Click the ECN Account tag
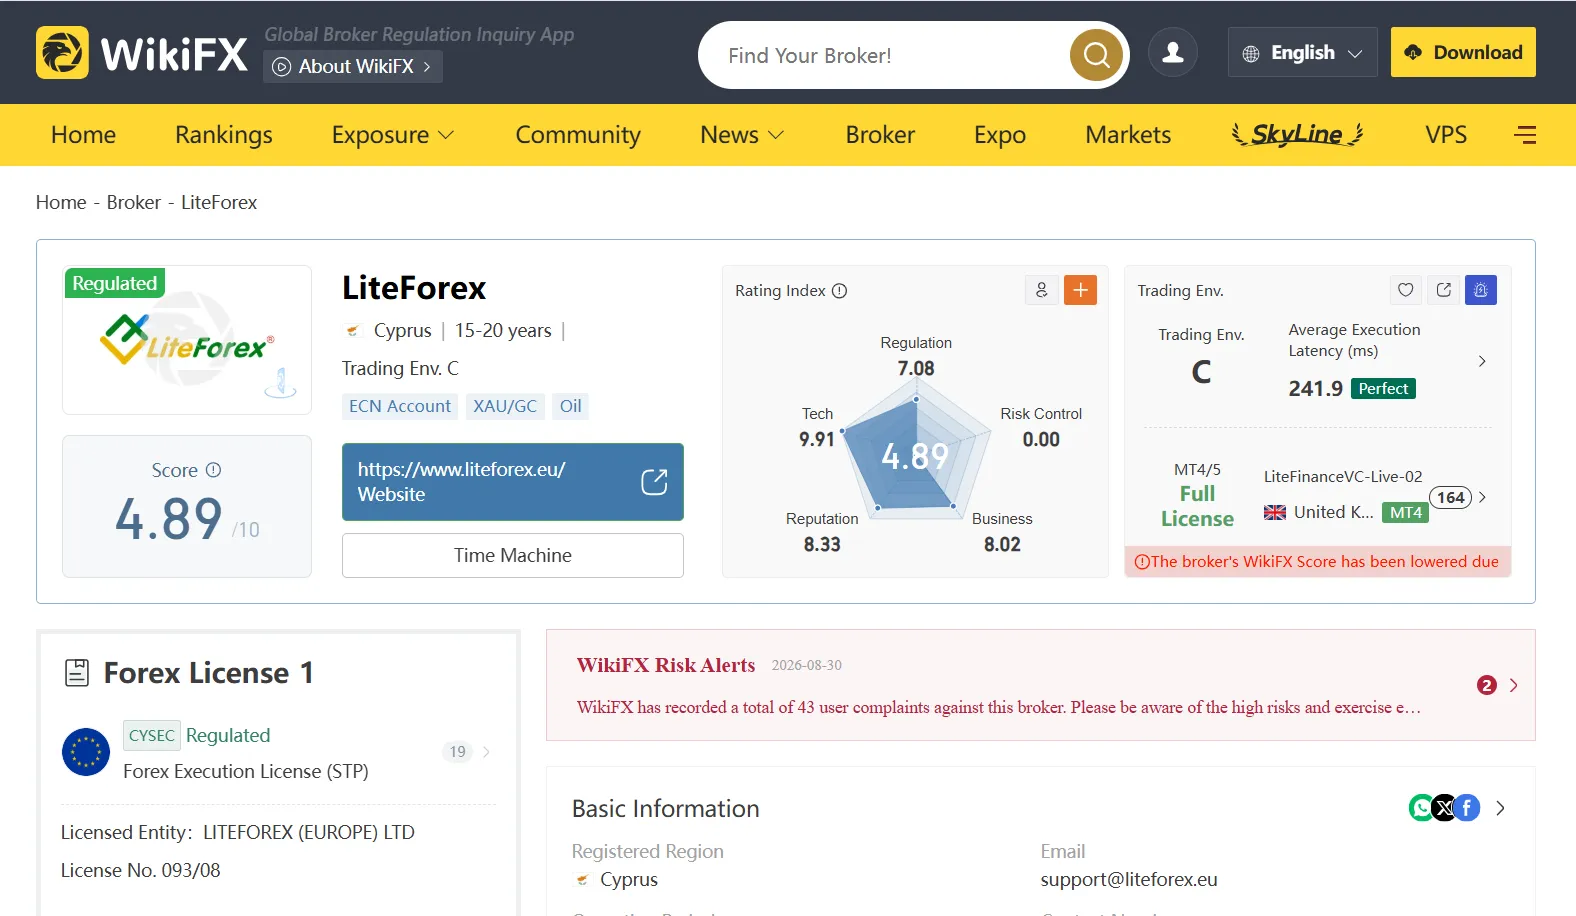The image size is (1576, 916). coord(400,406)
